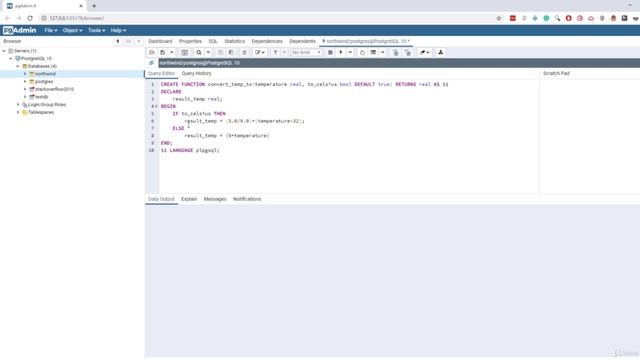The height and width of the screenshot is (360, 640).
Task: Click the View Data grid icon in Browser header
Action: (x=128, y=41)
